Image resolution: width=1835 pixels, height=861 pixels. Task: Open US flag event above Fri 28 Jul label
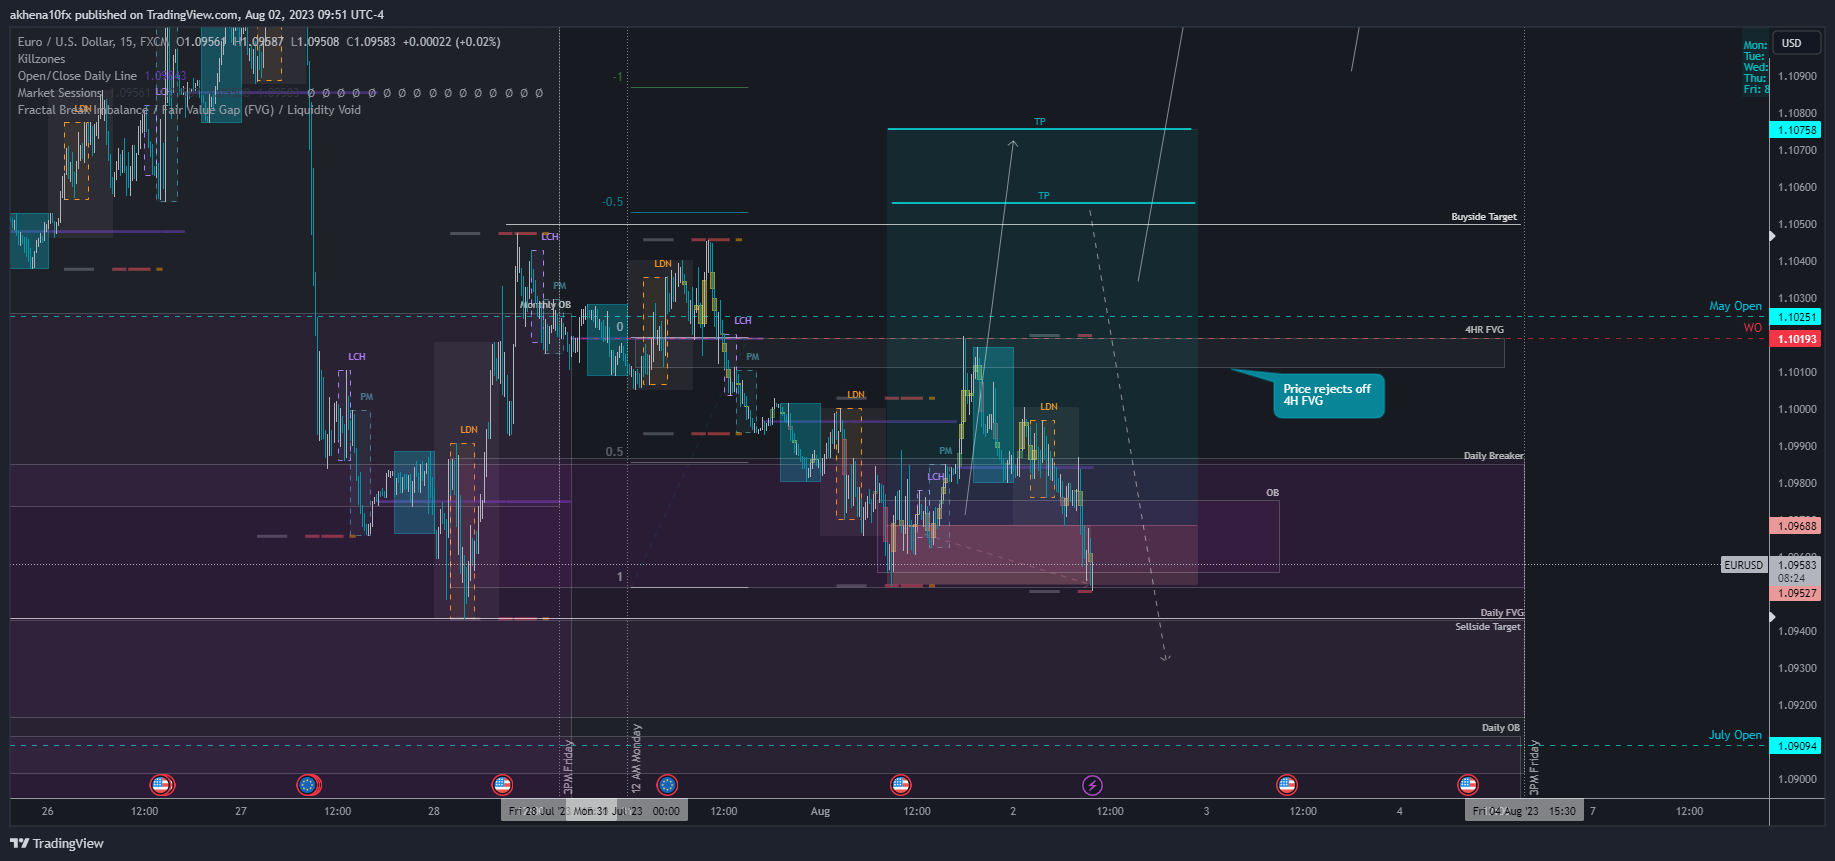(x=502, y=785)
